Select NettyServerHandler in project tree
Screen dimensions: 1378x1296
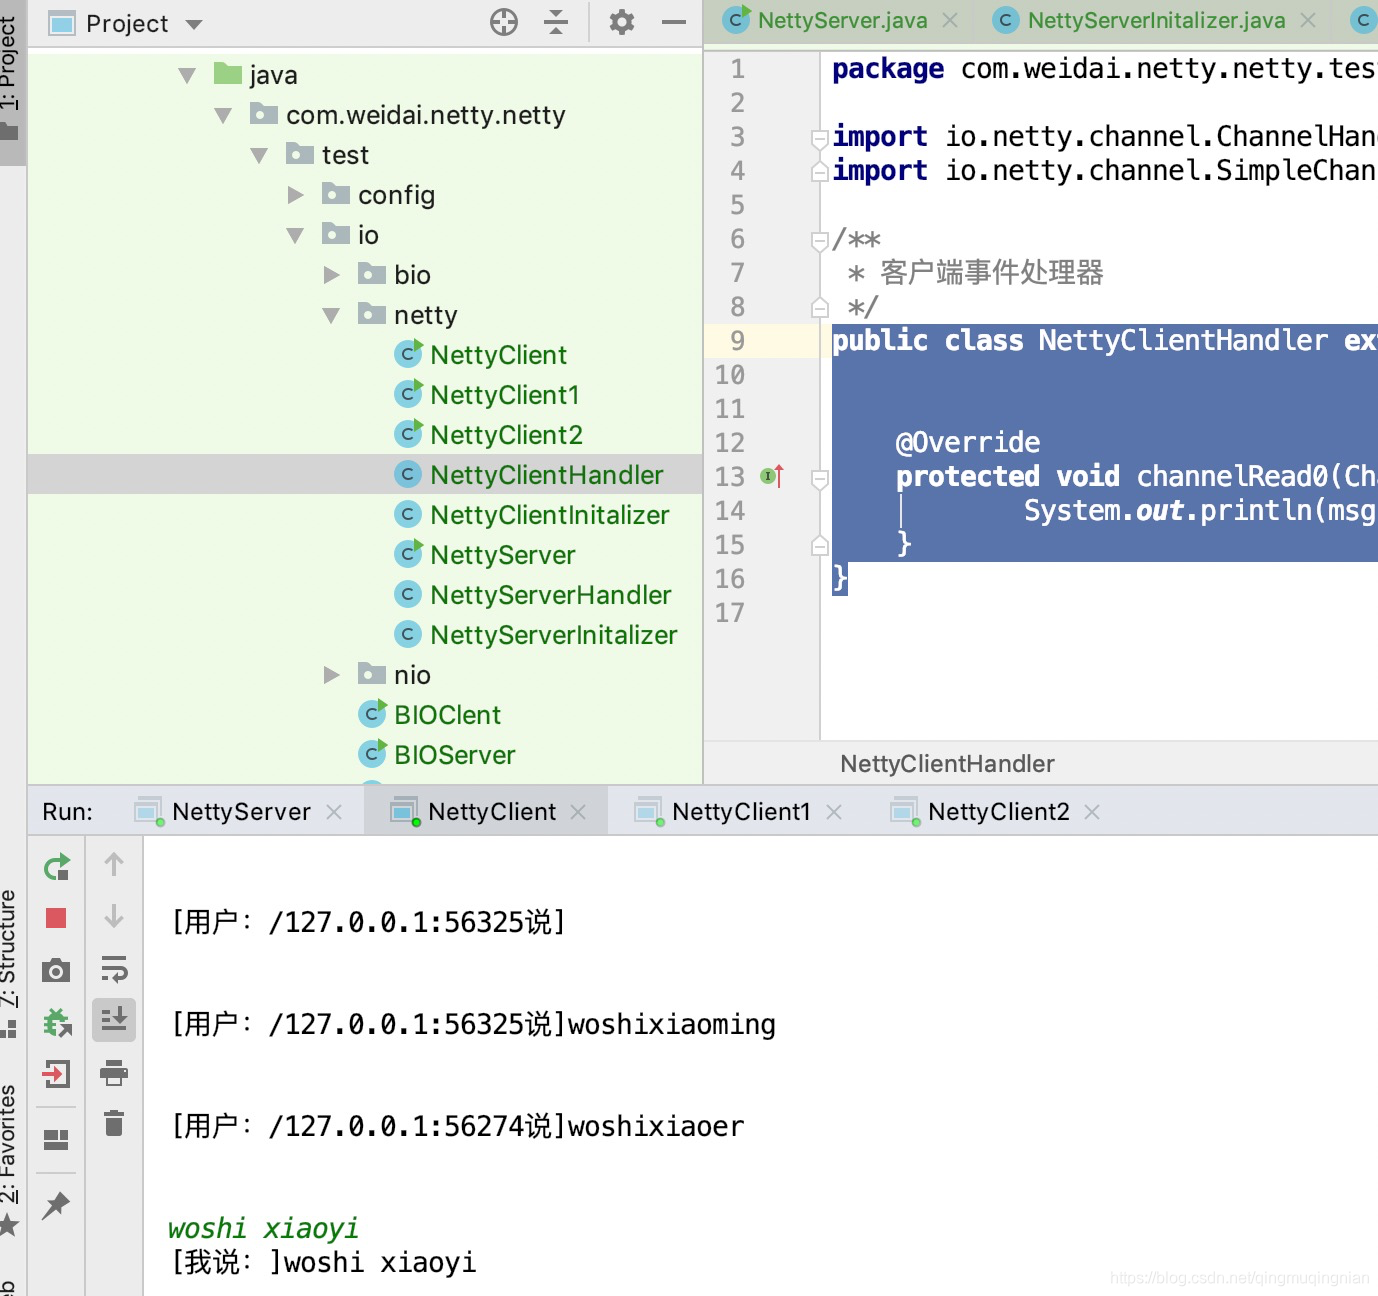click(x=550, y=595)
